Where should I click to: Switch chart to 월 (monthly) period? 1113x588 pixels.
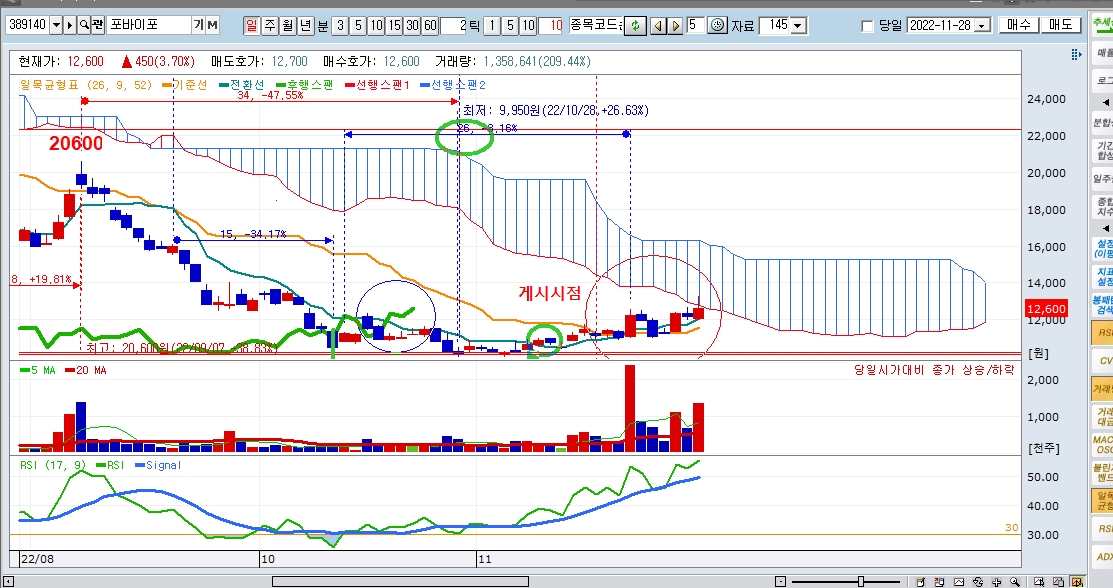(x=287, y=25)
